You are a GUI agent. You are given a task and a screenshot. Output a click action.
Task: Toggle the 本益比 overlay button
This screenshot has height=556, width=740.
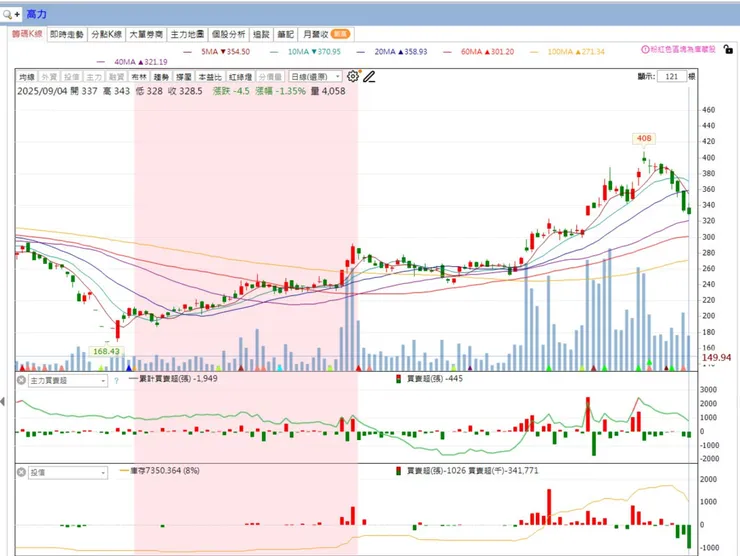(x=210, y=77)
